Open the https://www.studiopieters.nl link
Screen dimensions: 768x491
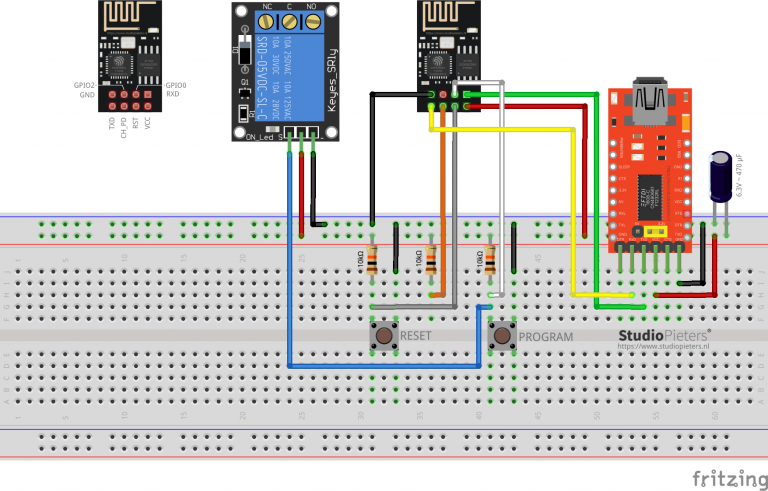[663, 346]
